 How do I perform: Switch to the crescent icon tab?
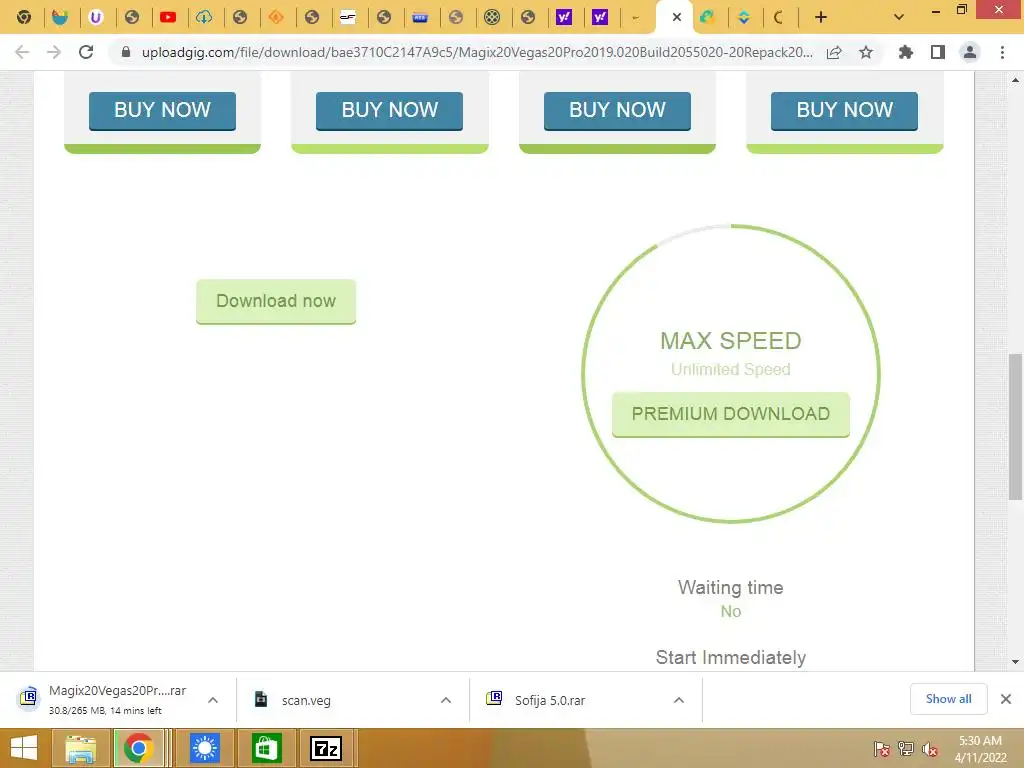[778, 17]
